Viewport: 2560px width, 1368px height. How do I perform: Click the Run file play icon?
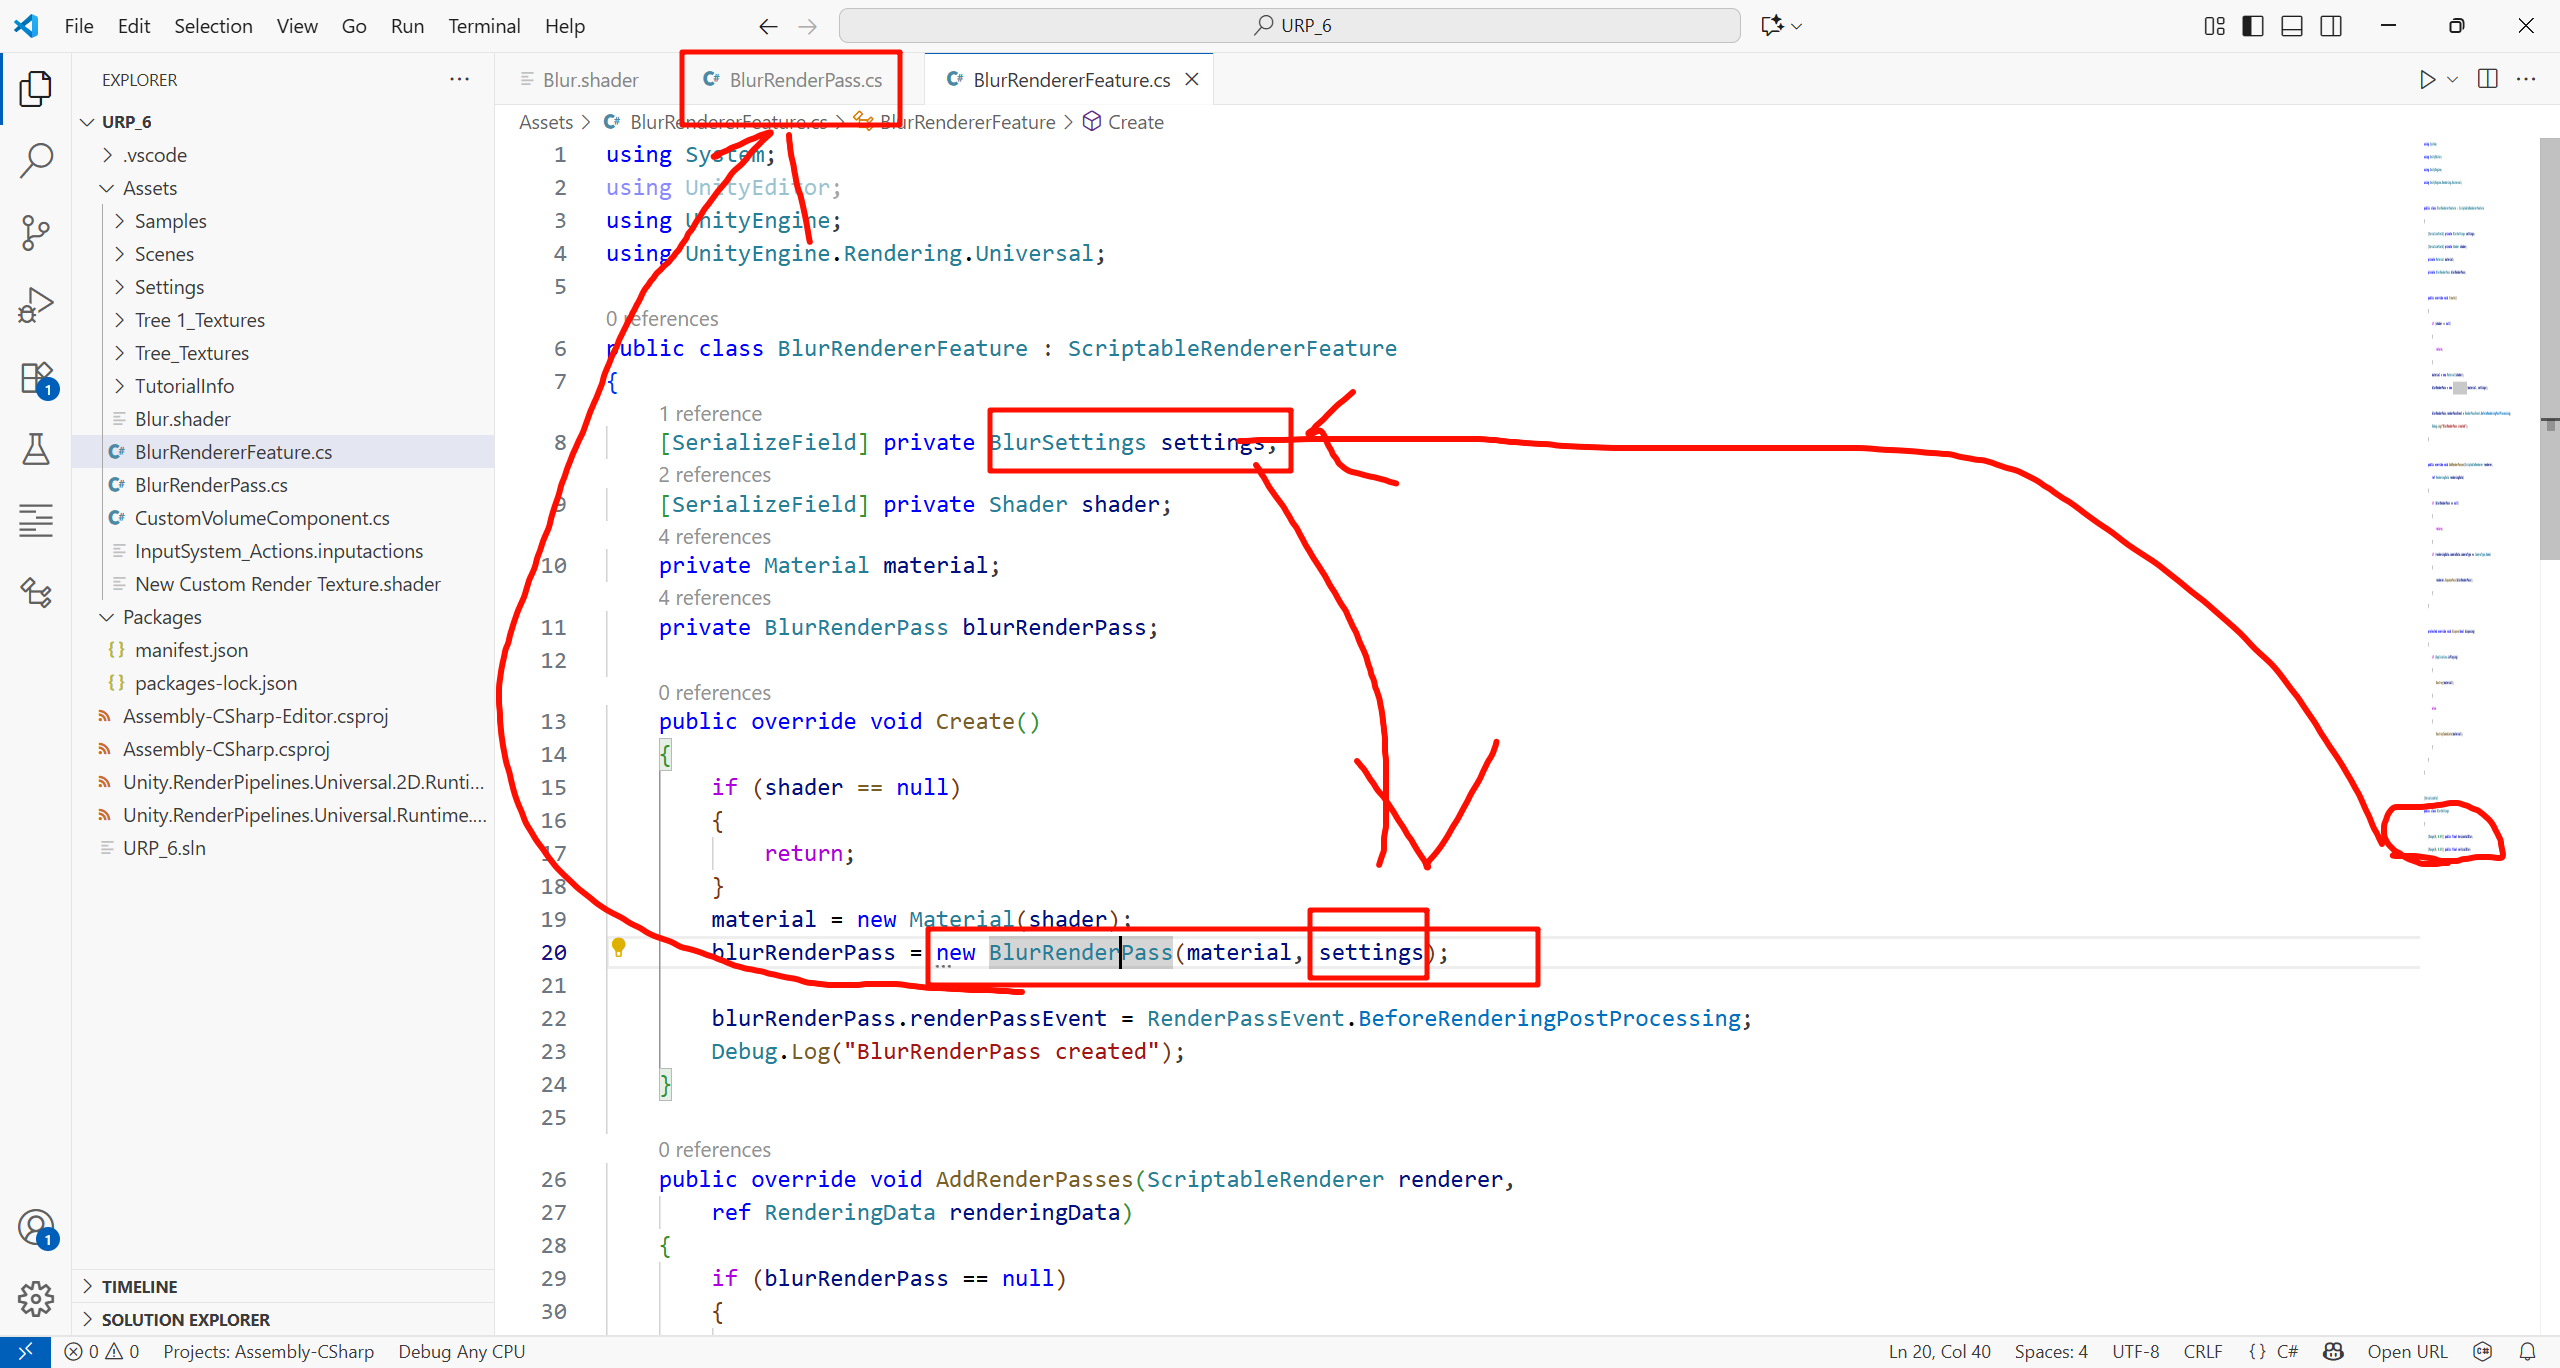[2427, 79]
